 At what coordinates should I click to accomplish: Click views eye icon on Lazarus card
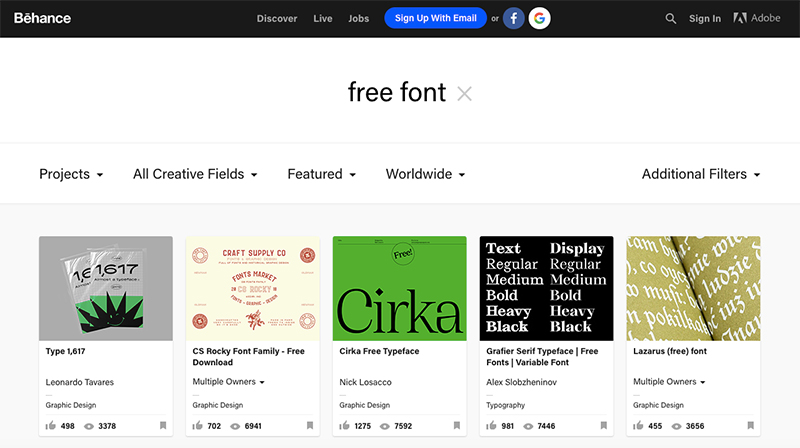(x=677, y=427)
